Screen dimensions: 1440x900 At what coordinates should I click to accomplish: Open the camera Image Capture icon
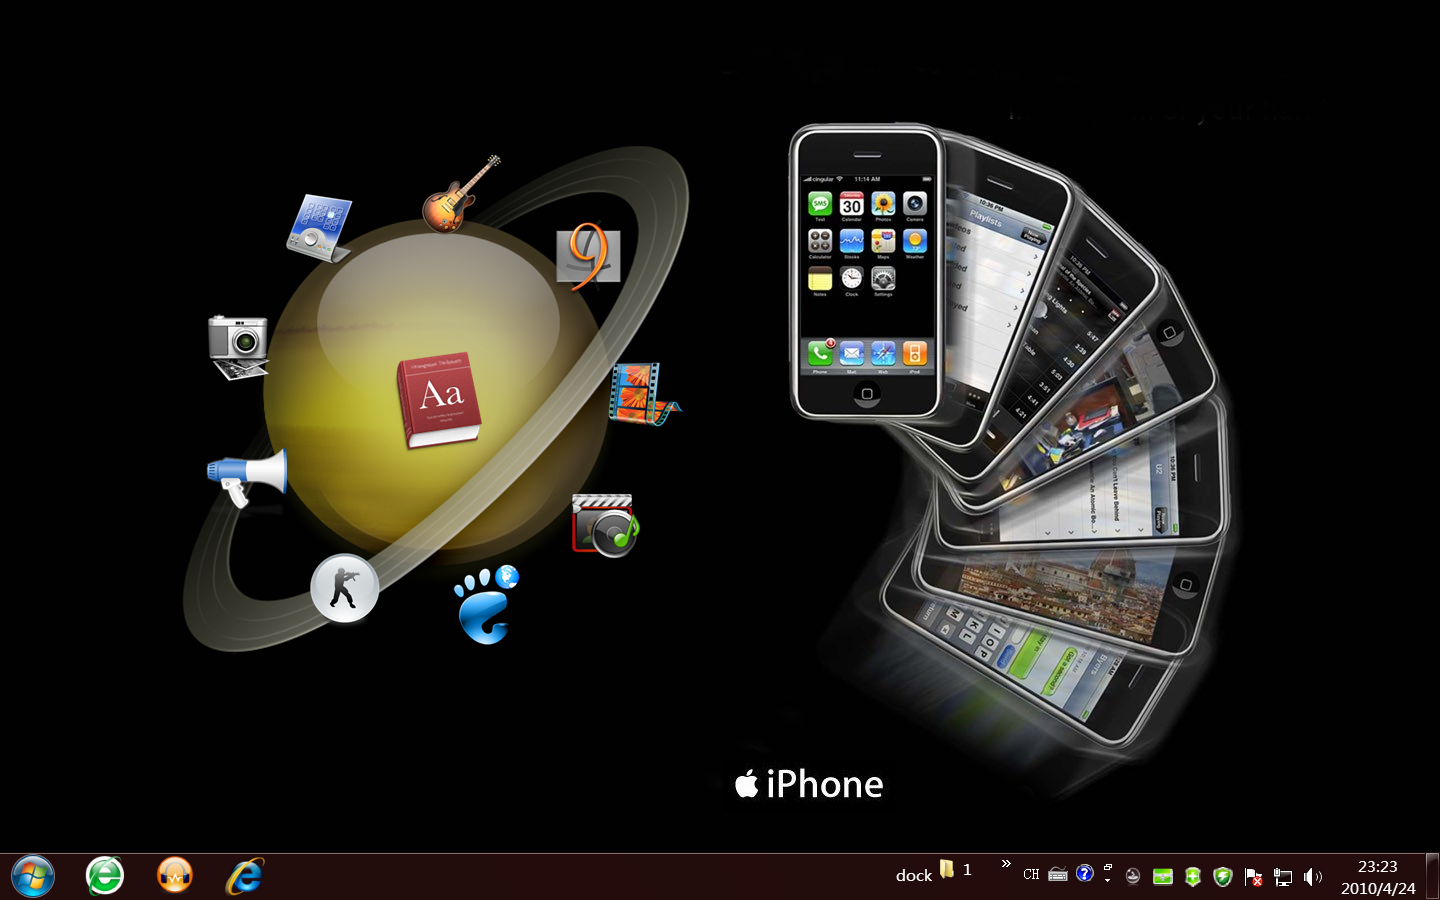point(238,346)
